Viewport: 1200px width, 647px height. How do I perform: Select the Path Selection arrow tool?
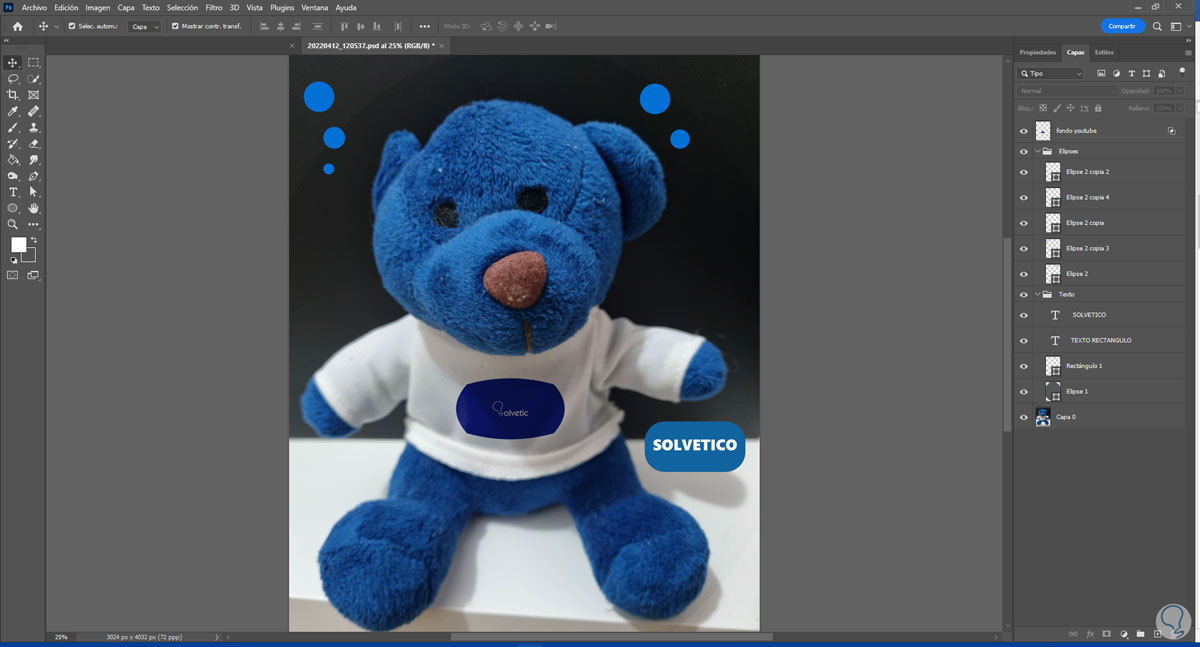(x=34, y=192)
